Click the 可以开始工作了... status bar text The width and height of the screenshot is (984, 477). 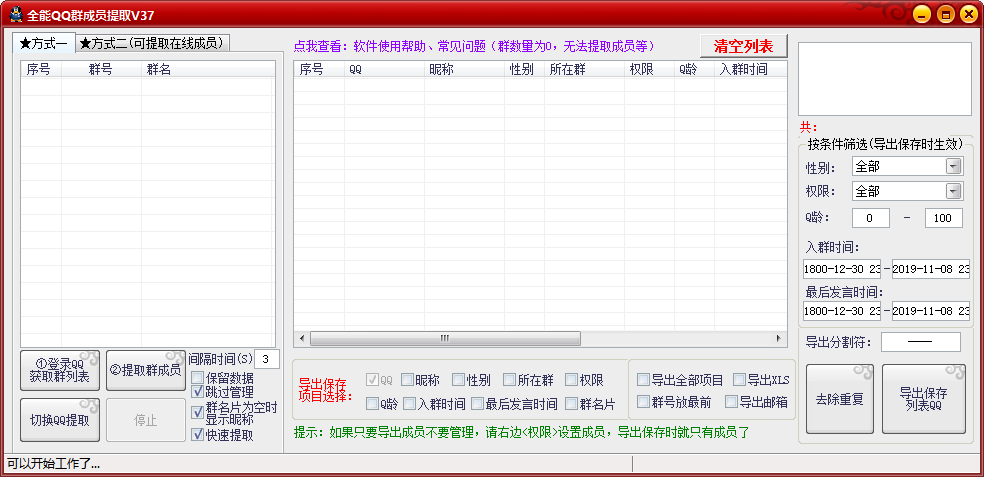pyautogui.click(x=53, y=464)
